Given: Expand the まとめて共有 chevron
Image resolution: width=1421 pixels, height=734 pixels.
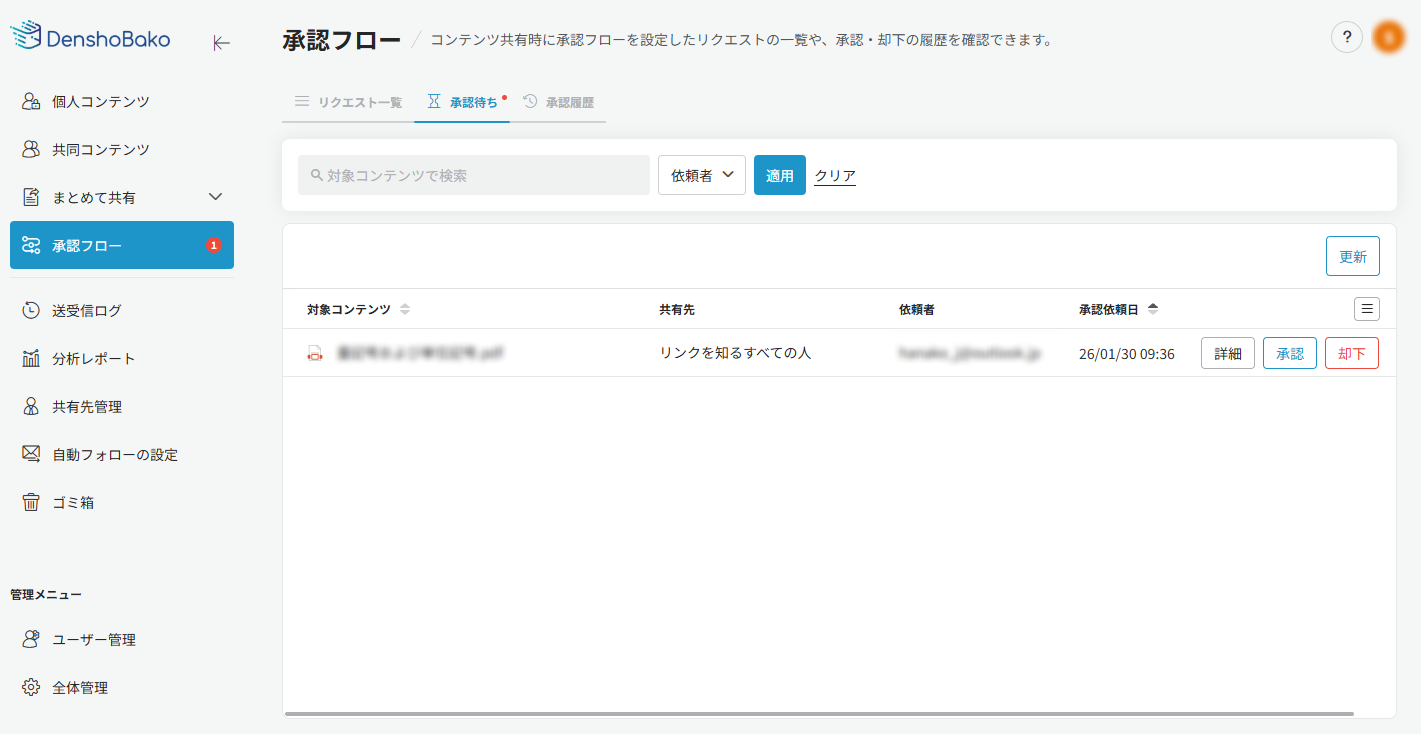Looking at the screenshot, I should click(x=215, y=197).
